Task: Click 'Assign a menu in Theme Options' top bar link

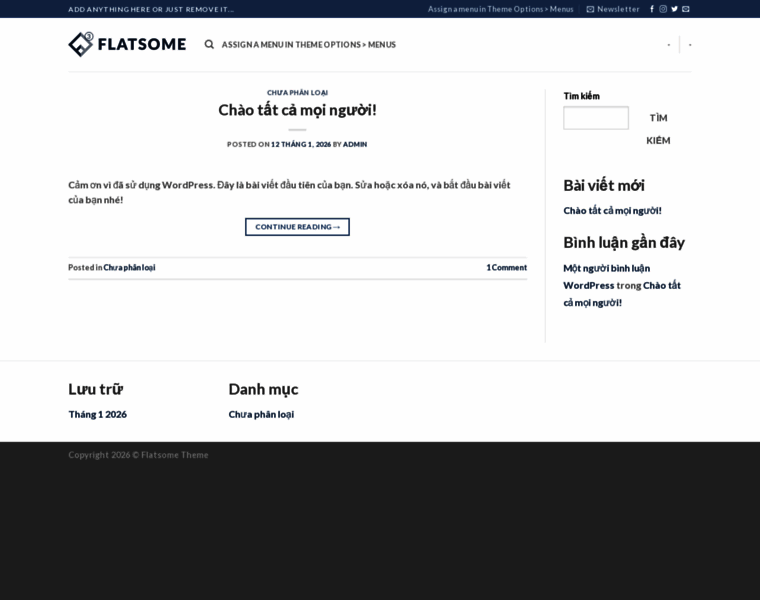Action: tap(500, 9)
